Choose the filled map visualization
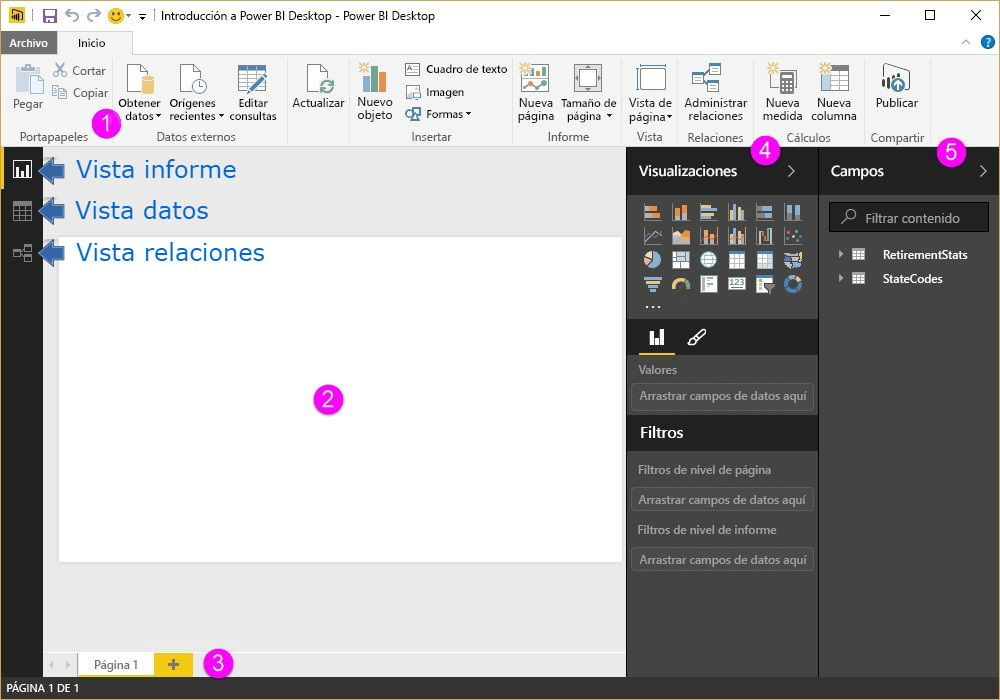1000x700 pixels. click(x=793, y=259)
